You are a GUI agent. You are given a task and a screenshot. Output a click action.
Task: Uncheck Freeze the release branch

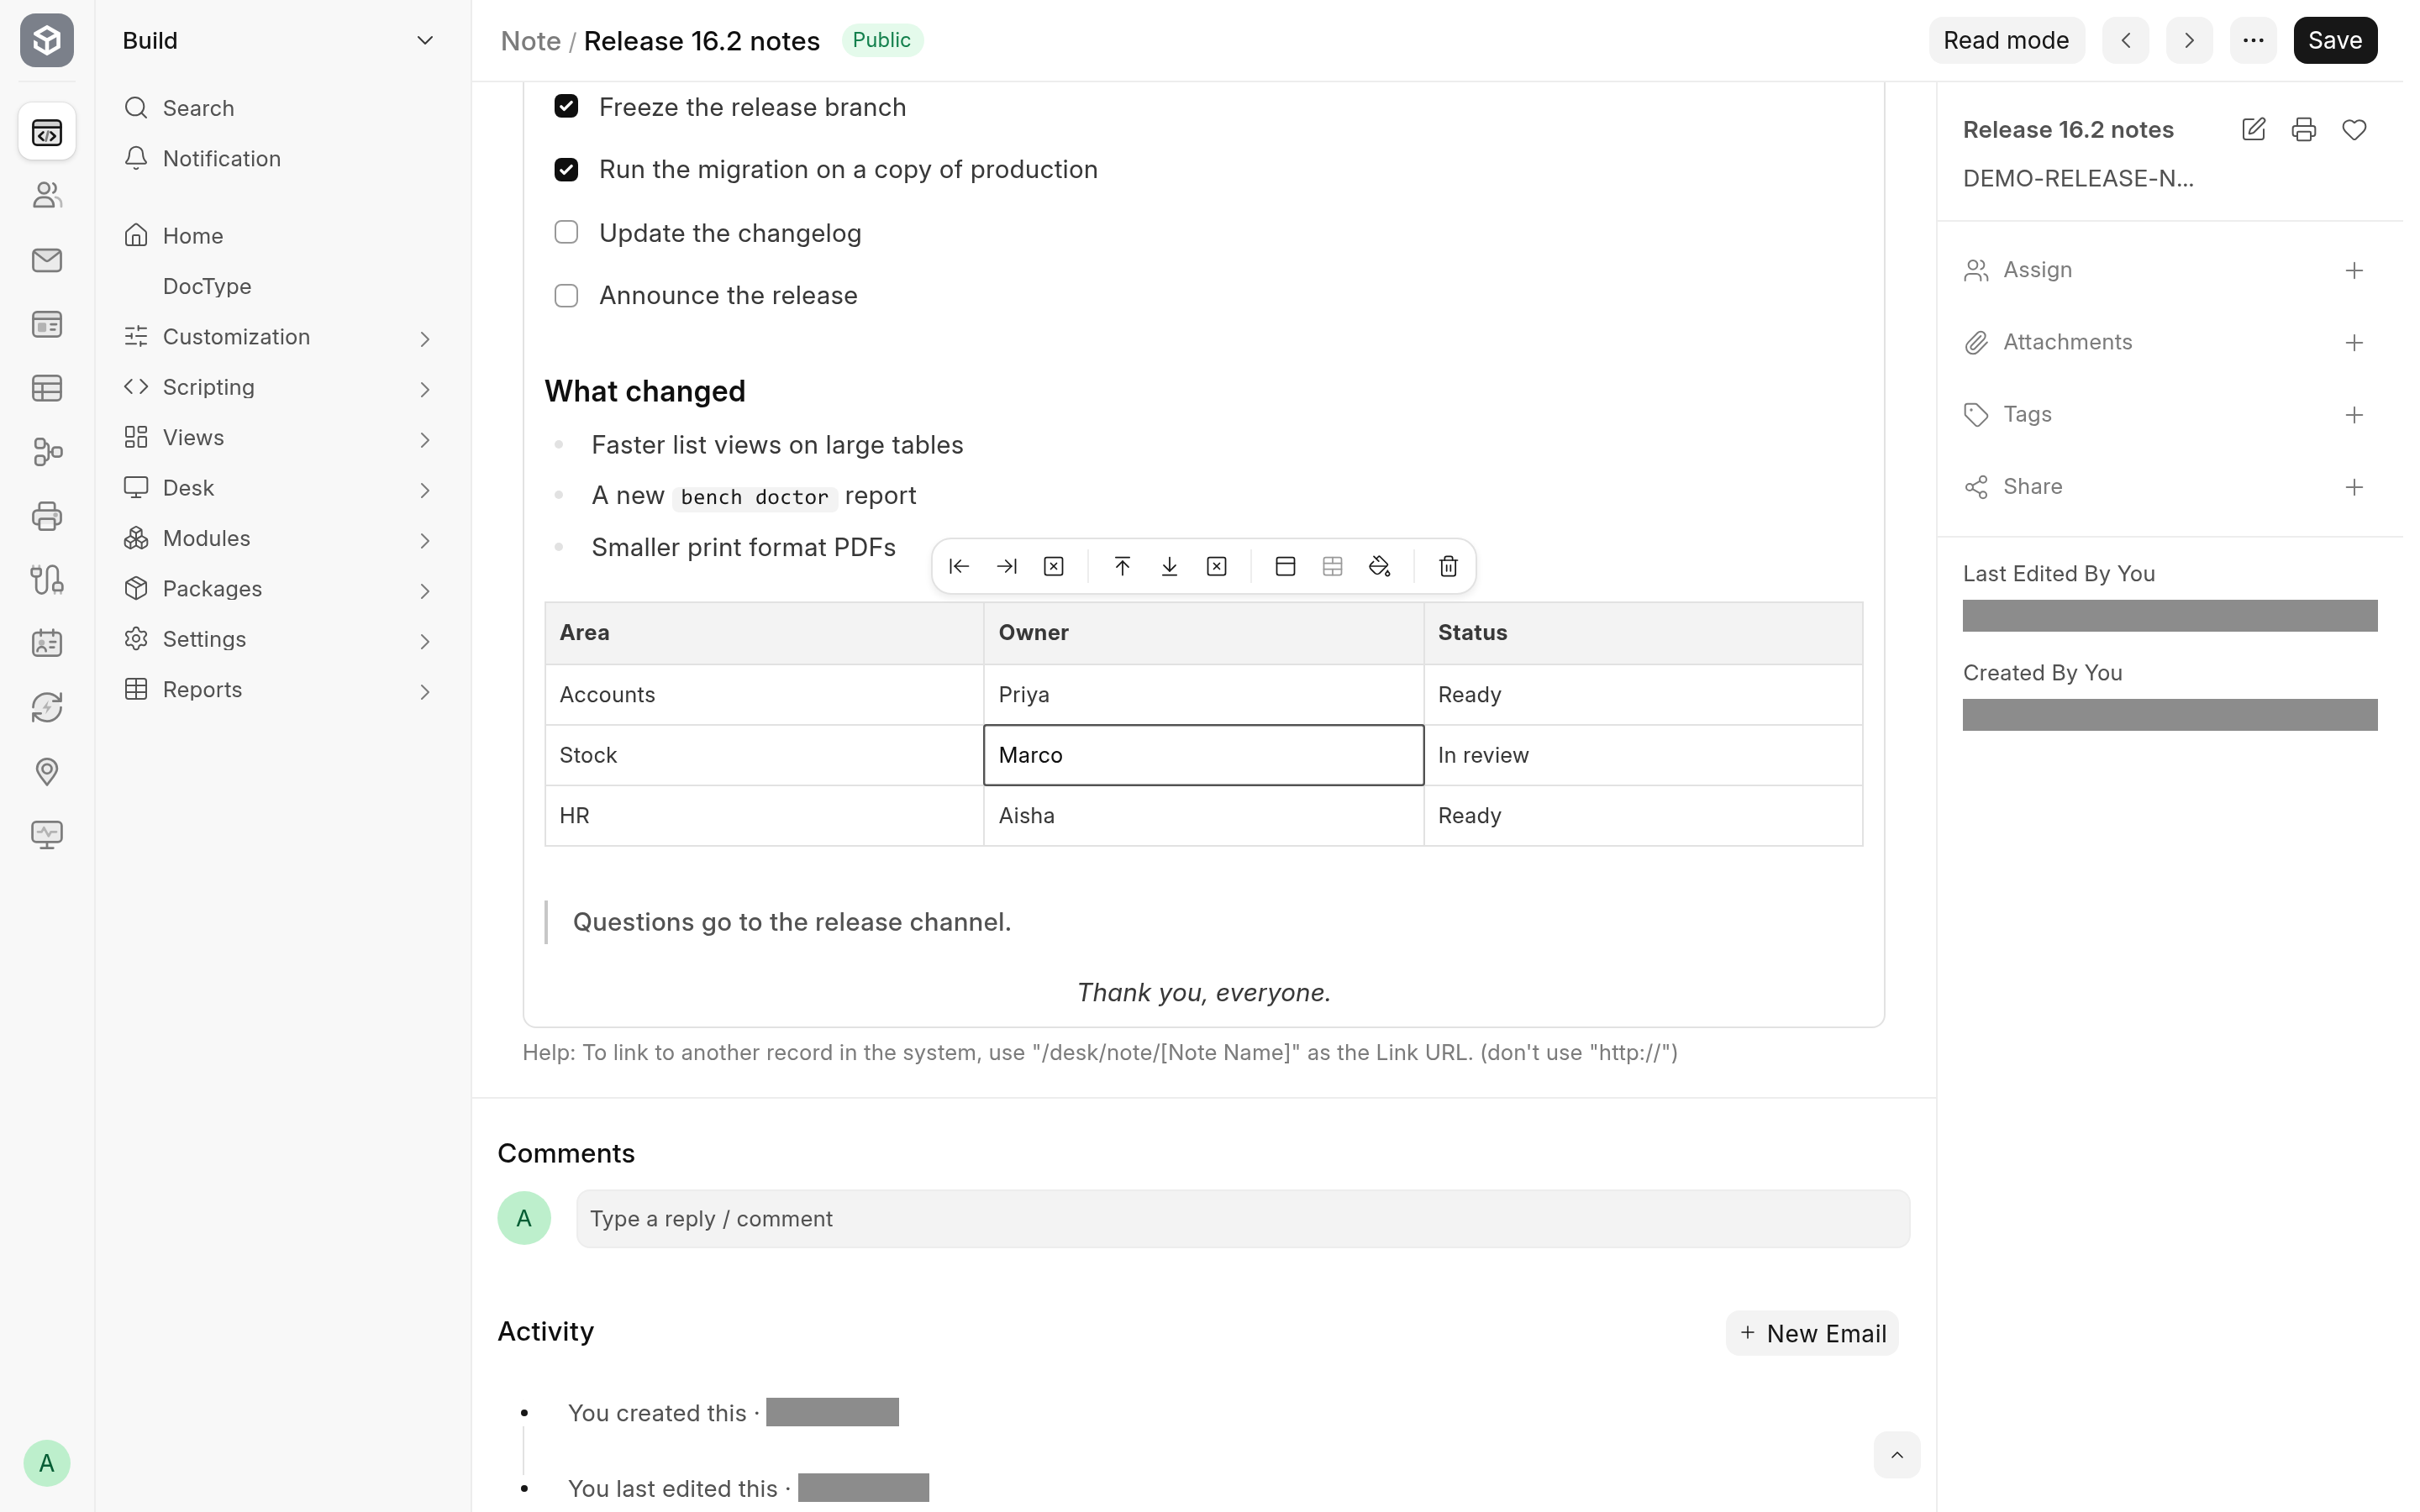(x=566, y=106)
